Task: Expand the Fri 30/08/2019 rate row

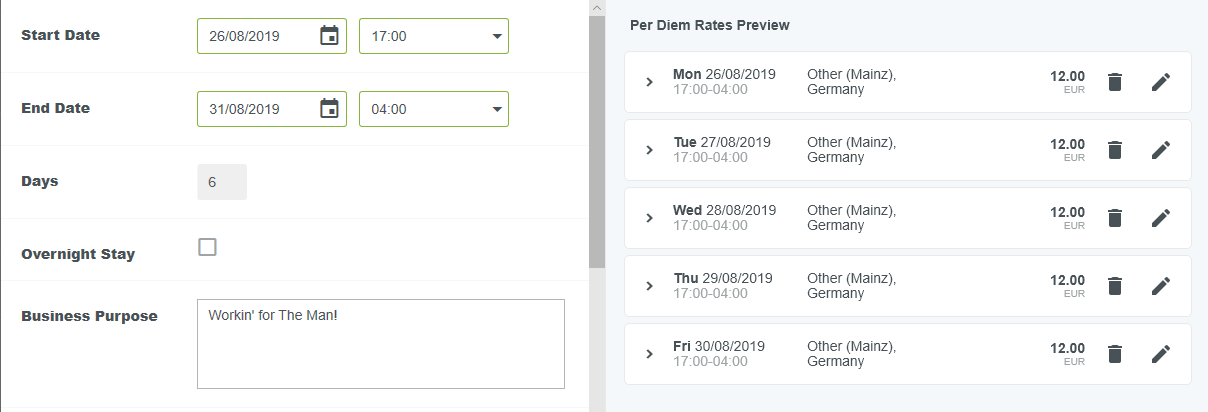Action: pos(649,354)
